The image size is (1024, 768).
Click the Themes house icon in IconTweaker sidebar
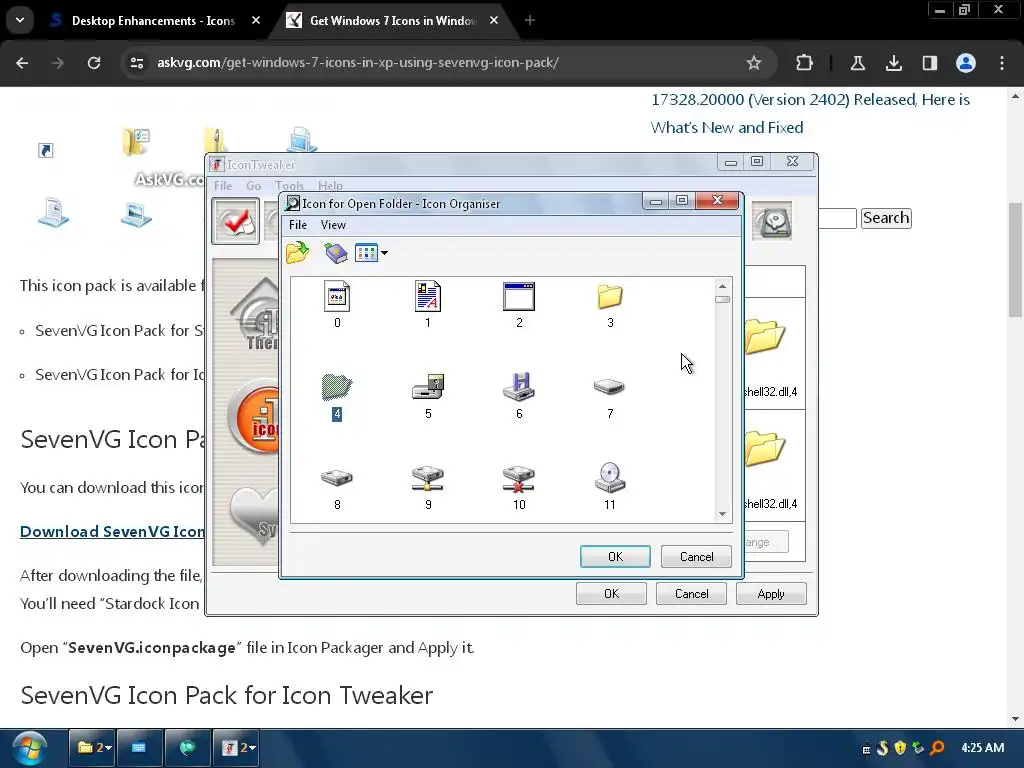pyautogui.click(x=257, y=315)
